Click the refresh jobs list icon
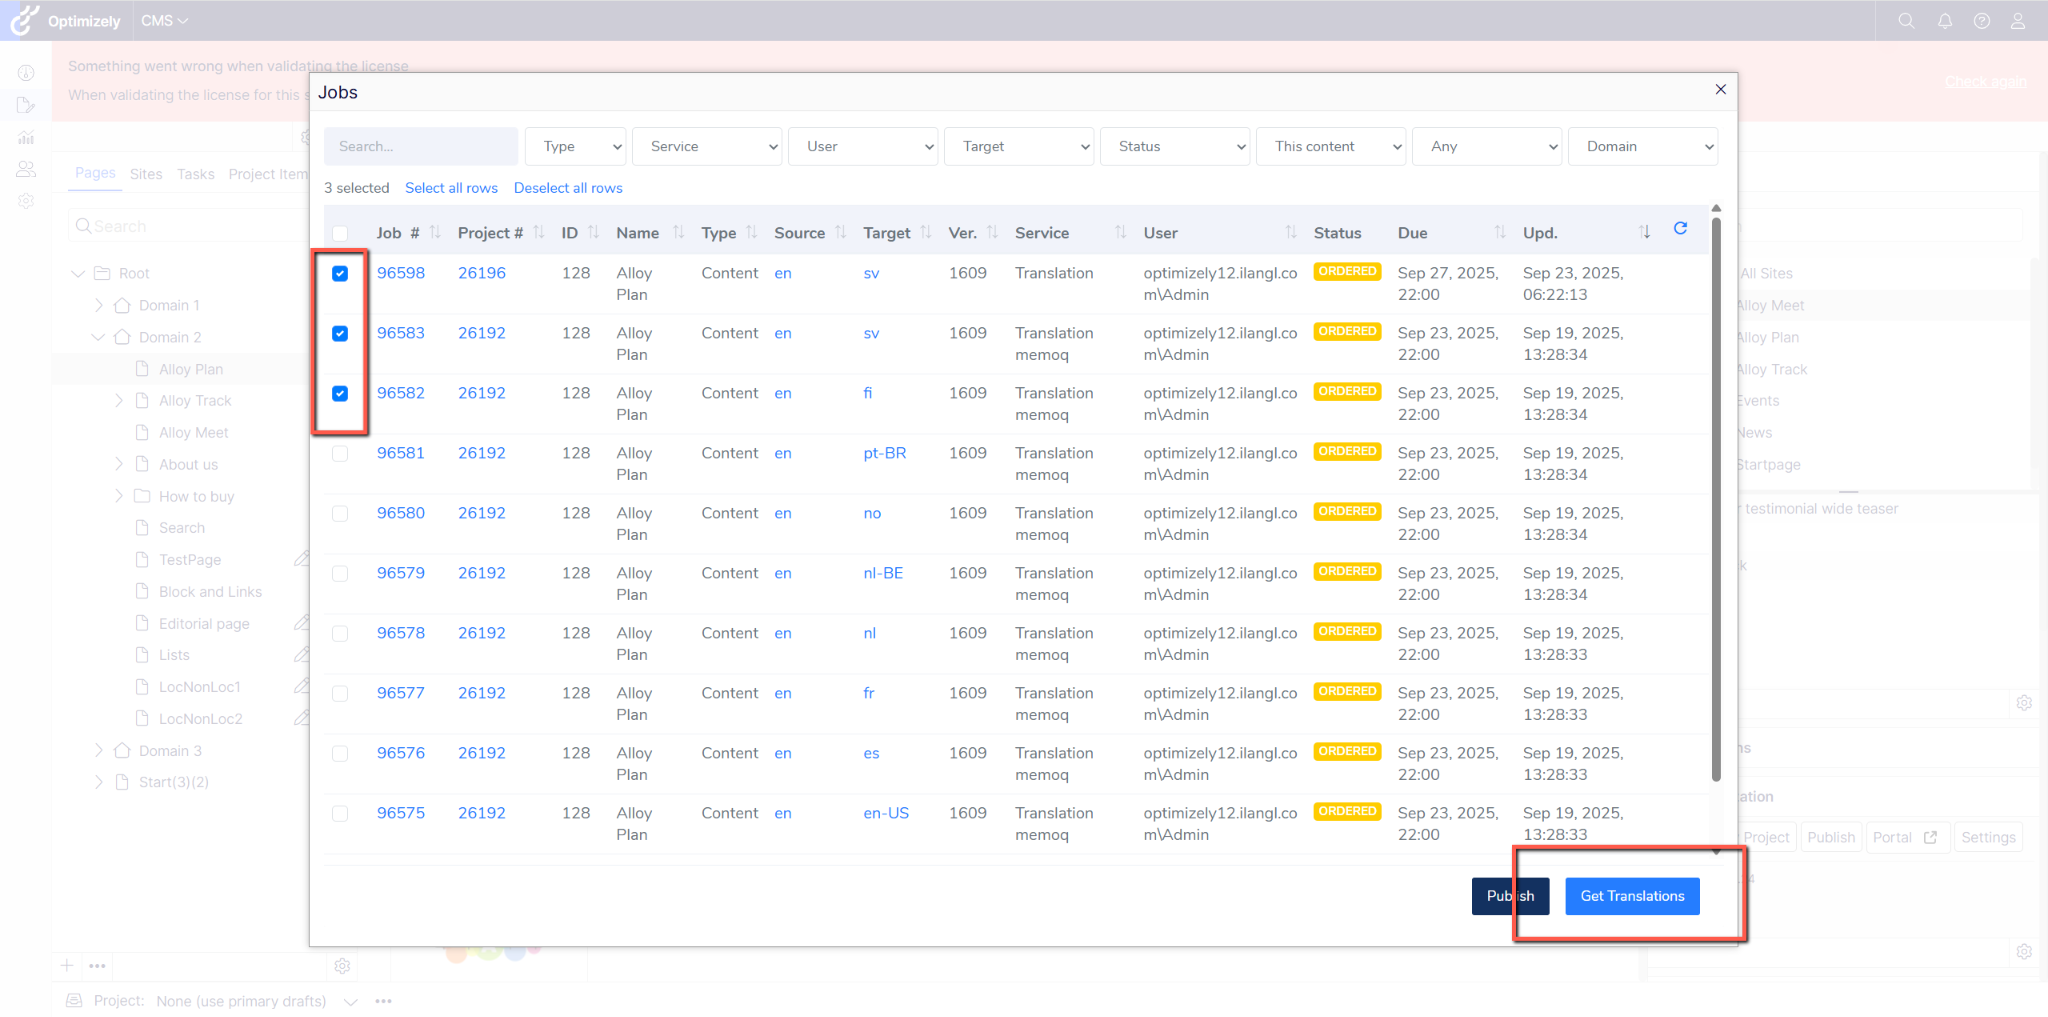Image resolution: width=2048 pixels, height=1017 pixels. (x=1680, y=229)
